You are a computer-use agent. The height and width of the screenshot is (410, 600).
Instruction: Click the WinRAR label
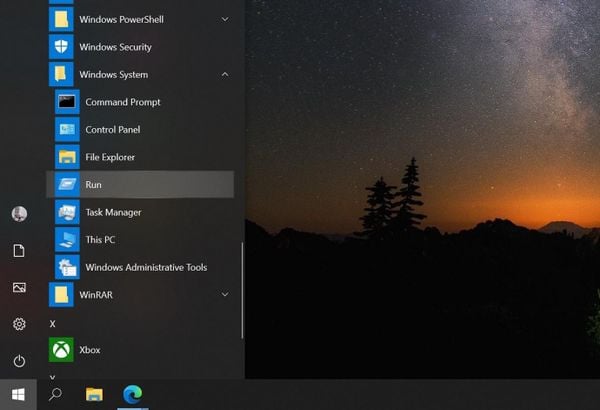click(96, 295)
